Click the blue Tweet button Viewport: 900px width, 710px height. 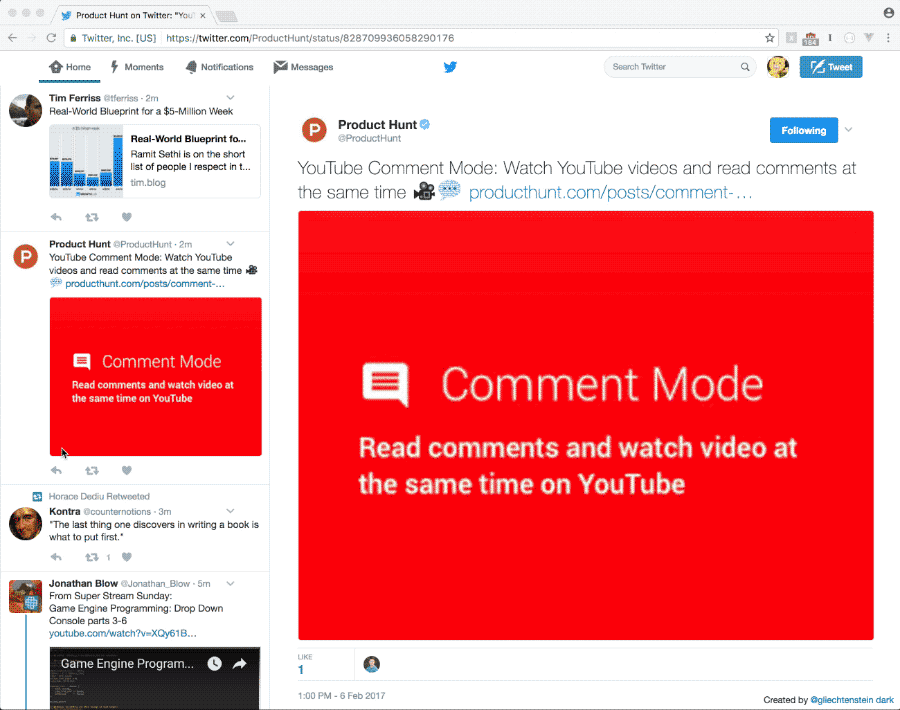(831, 67)
